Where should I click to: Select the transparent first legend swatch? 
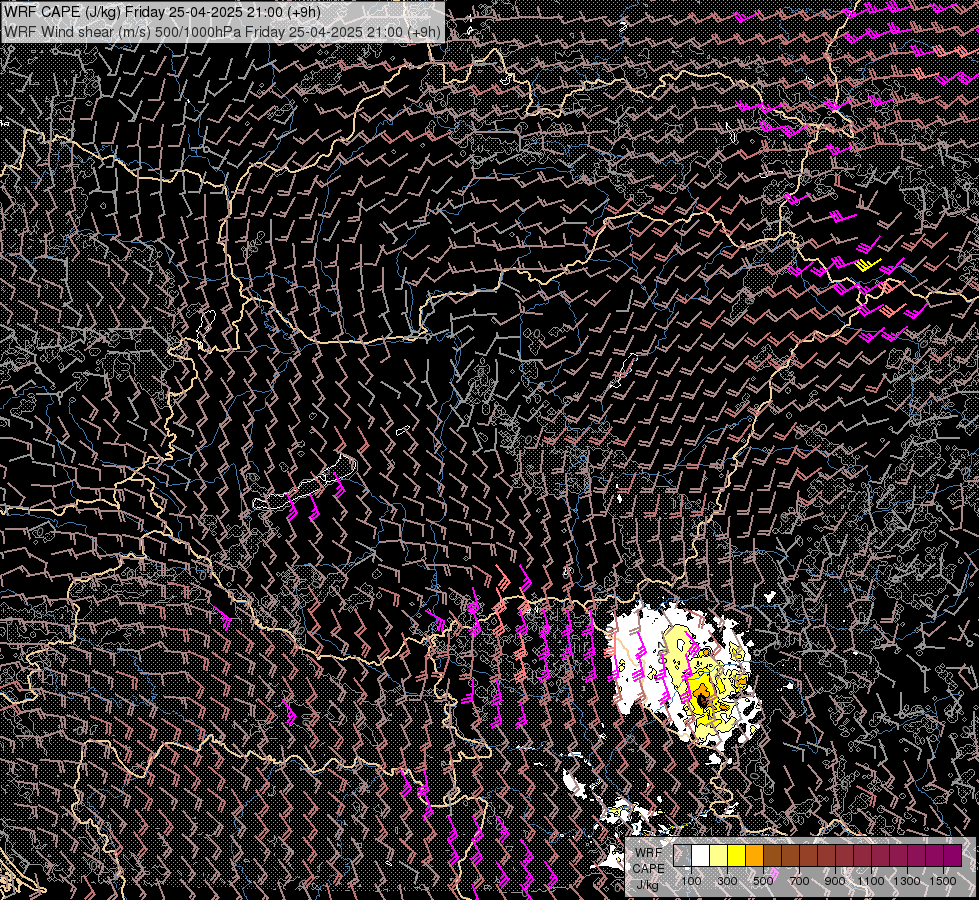coord(682,856)
